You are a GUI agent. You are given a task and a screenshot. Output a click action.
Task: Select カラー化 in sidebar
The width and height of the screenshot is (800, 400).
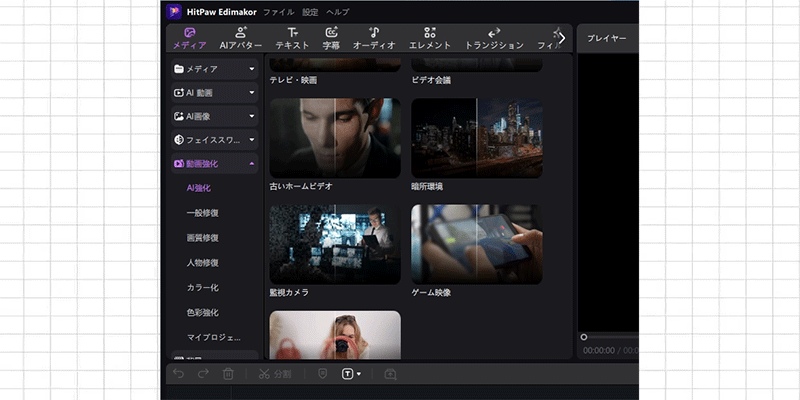(x=203, y=288)
